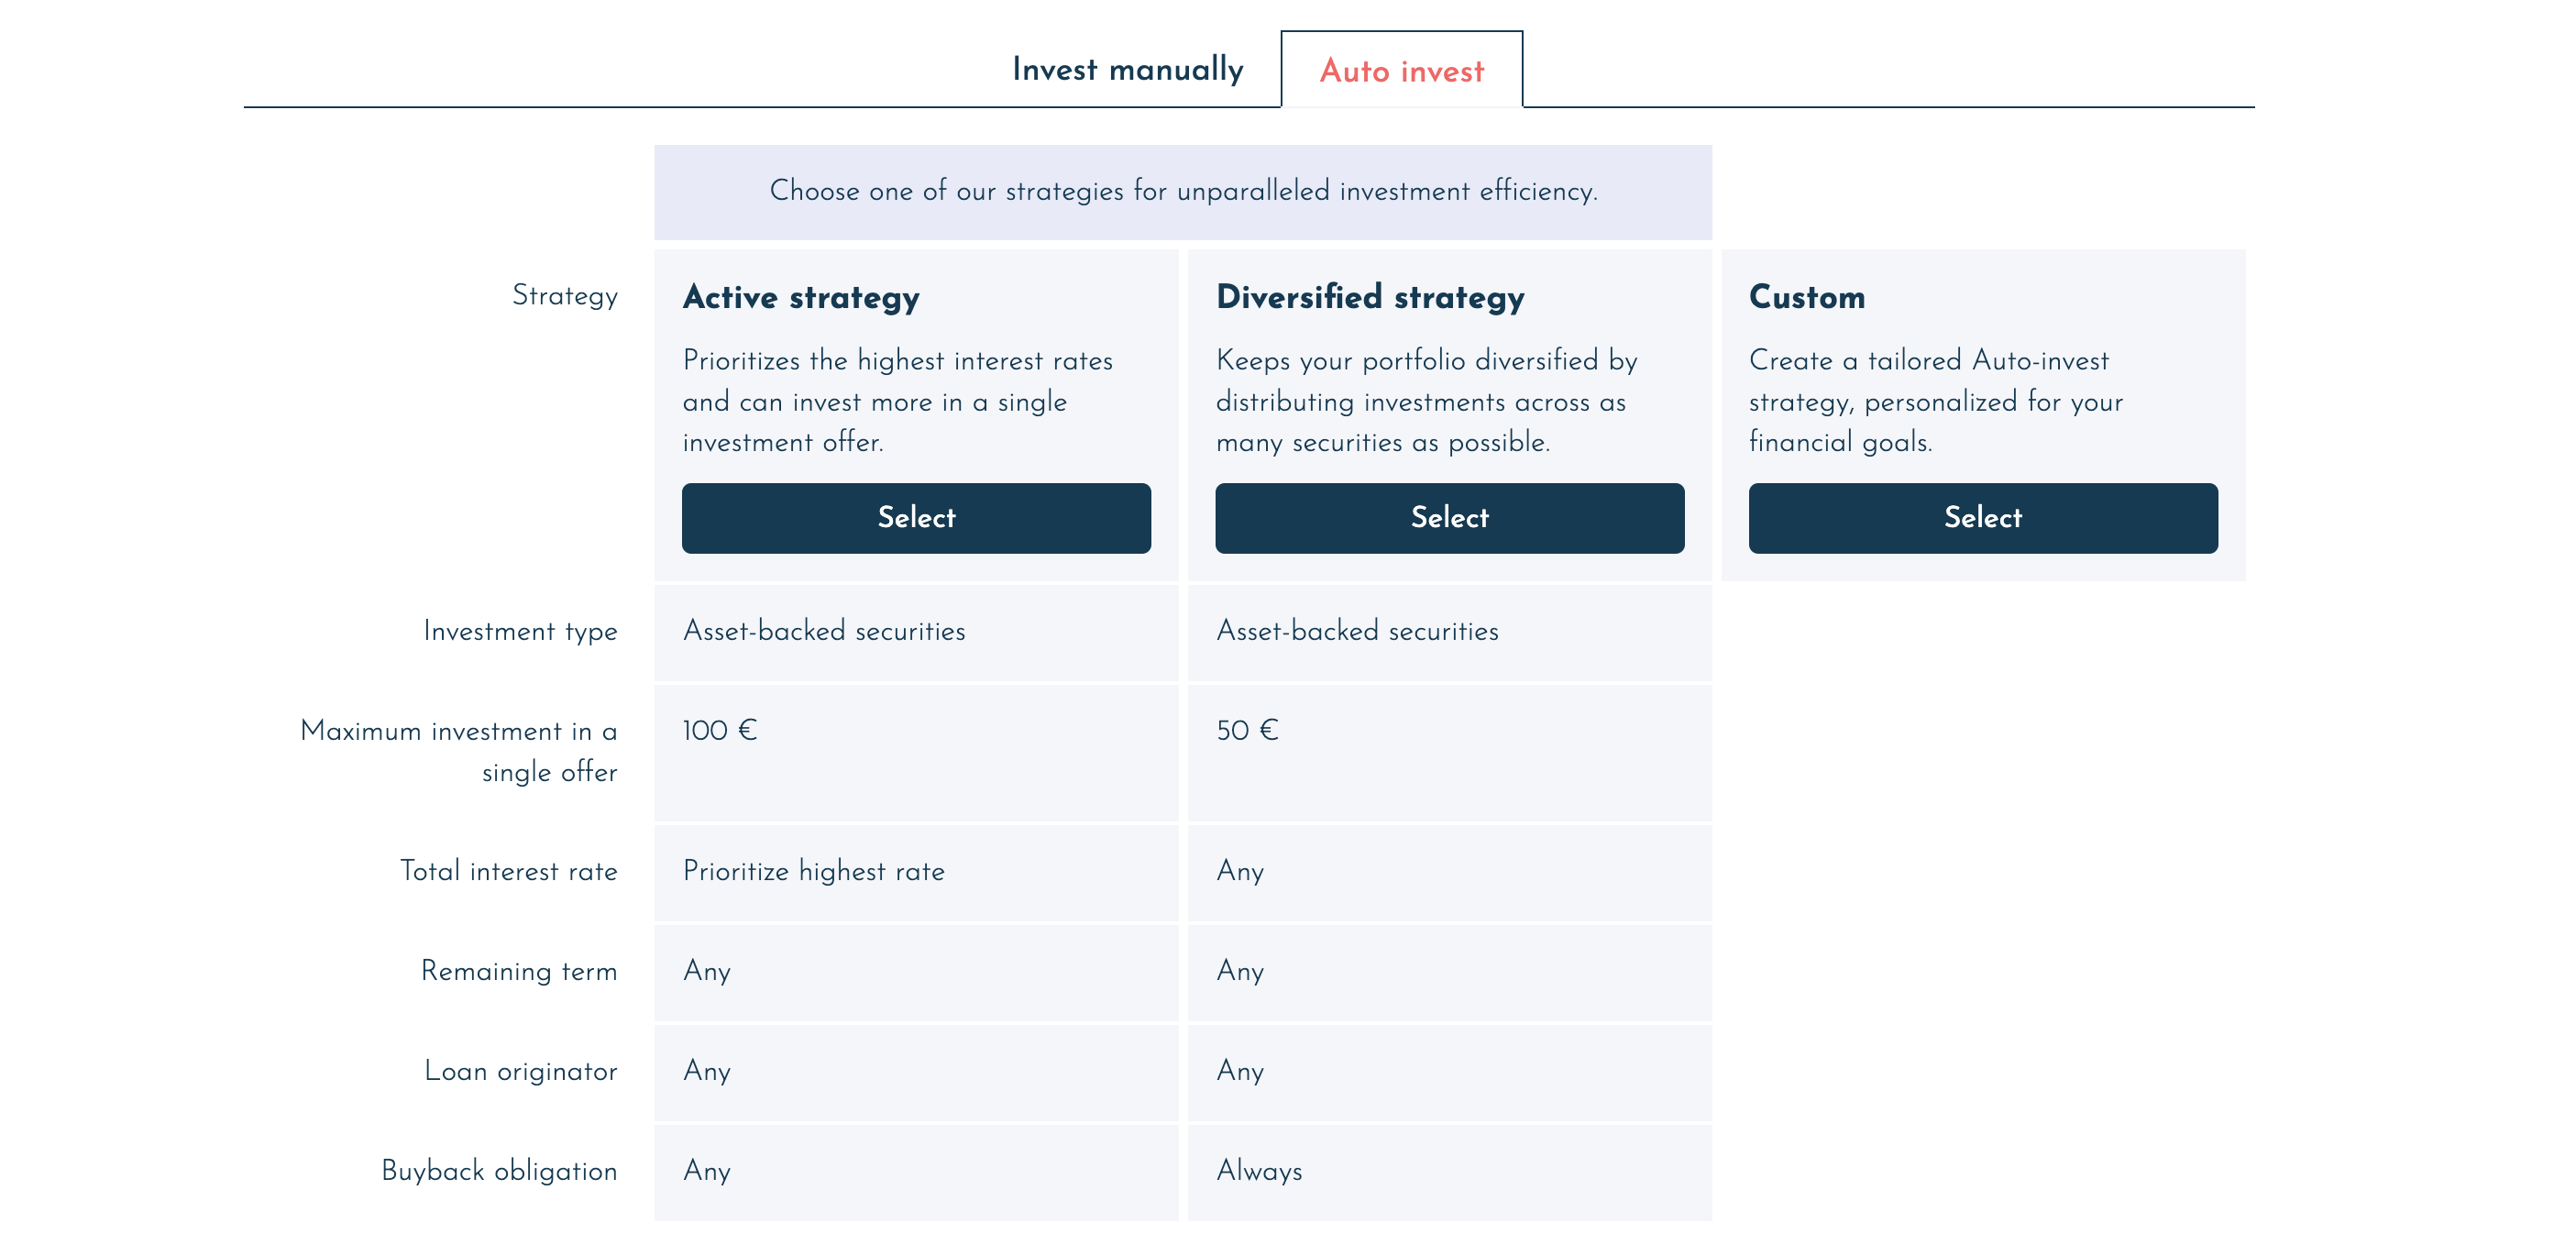The height and width of the screenshot is (1245, 2576).
Task: Click the Total interest rate label
Action: pyautogui.click(x=508, y=871)
